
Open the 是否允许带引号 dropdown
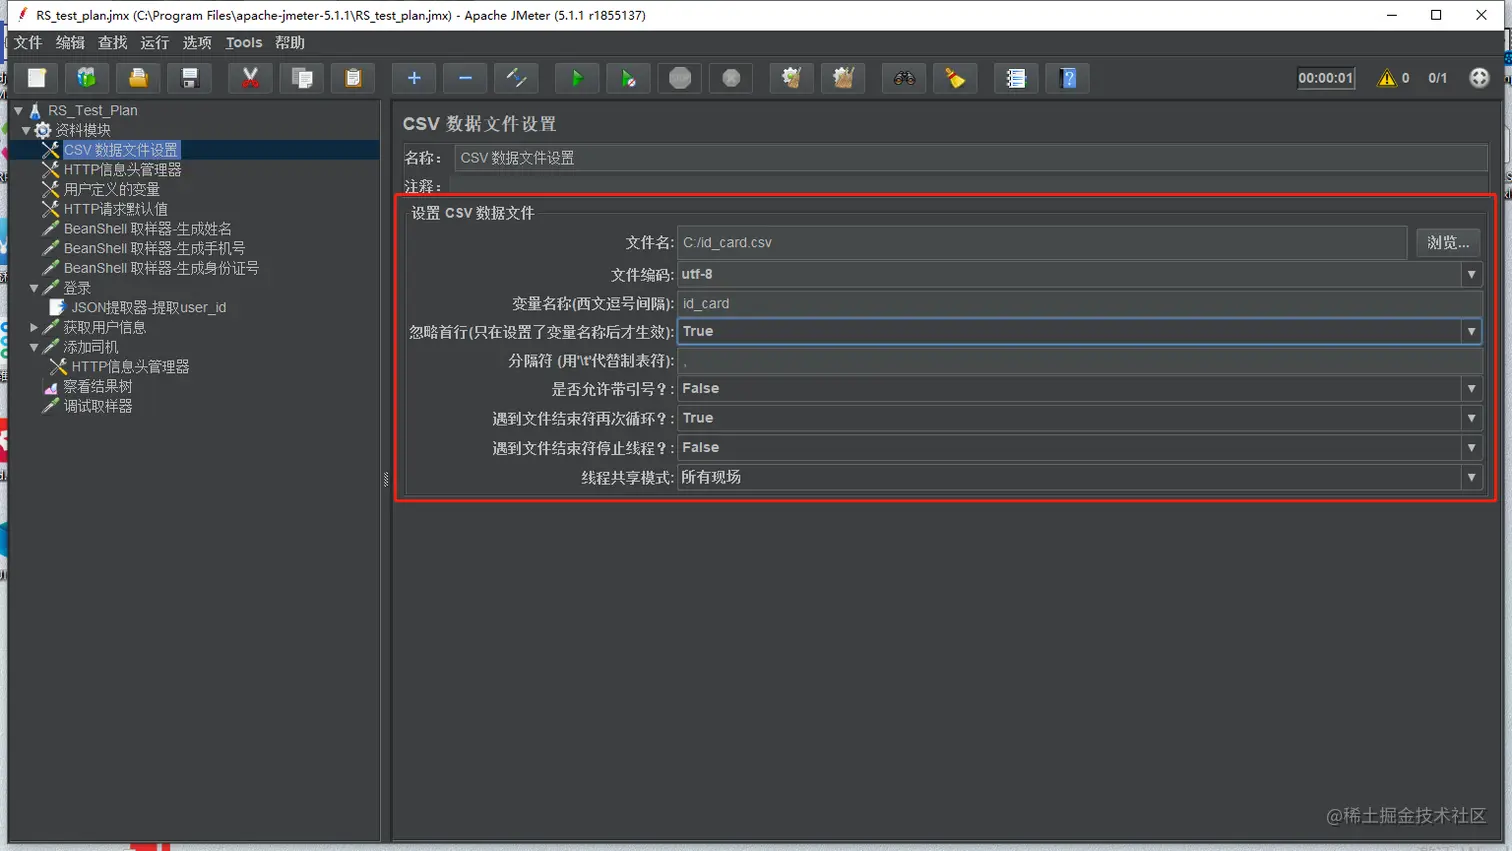click(1079, 388)
